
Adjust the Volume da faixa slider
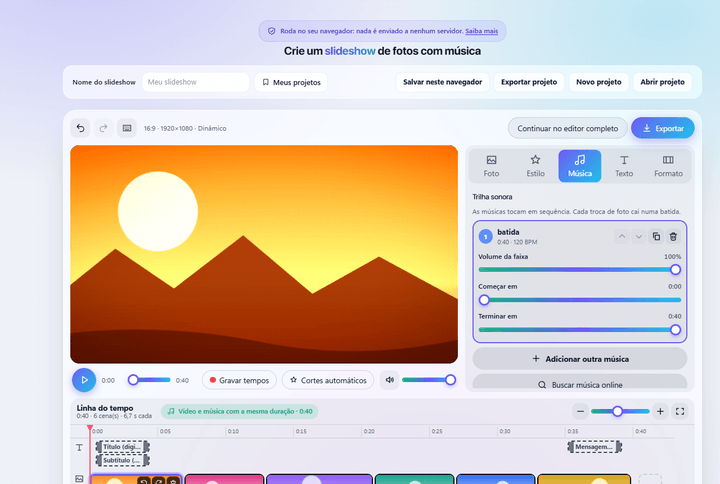pyautogui.click(x=579, y=270)
